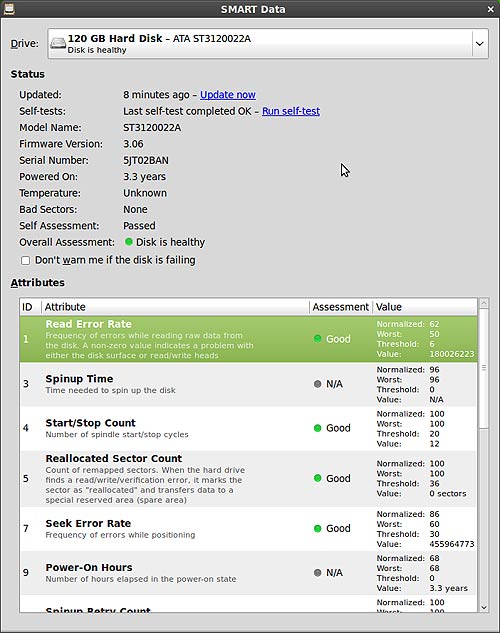The width and height of the screenshot is (500, 633).
Task: Click green Good icon for Reallocated Sector Count
Action: coord(318,478)
